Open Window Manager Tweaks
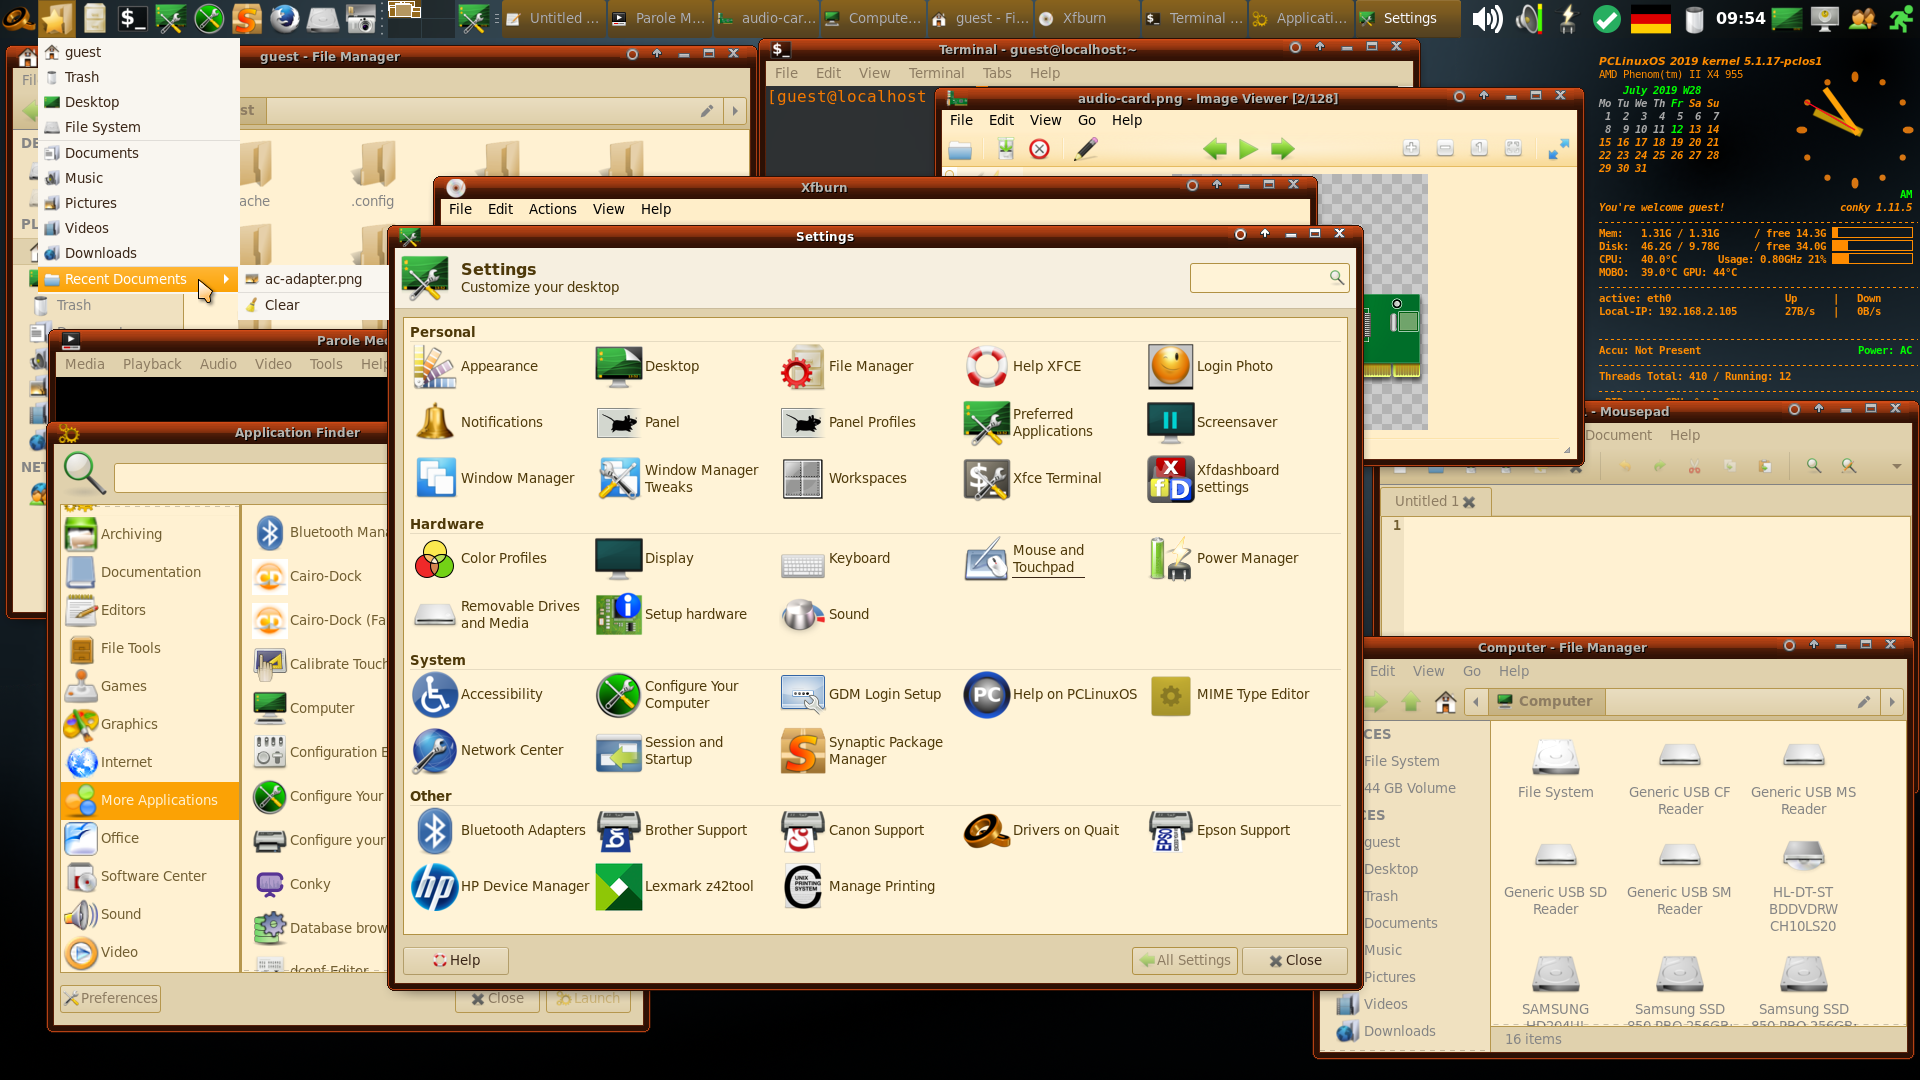 coord(619,479)
